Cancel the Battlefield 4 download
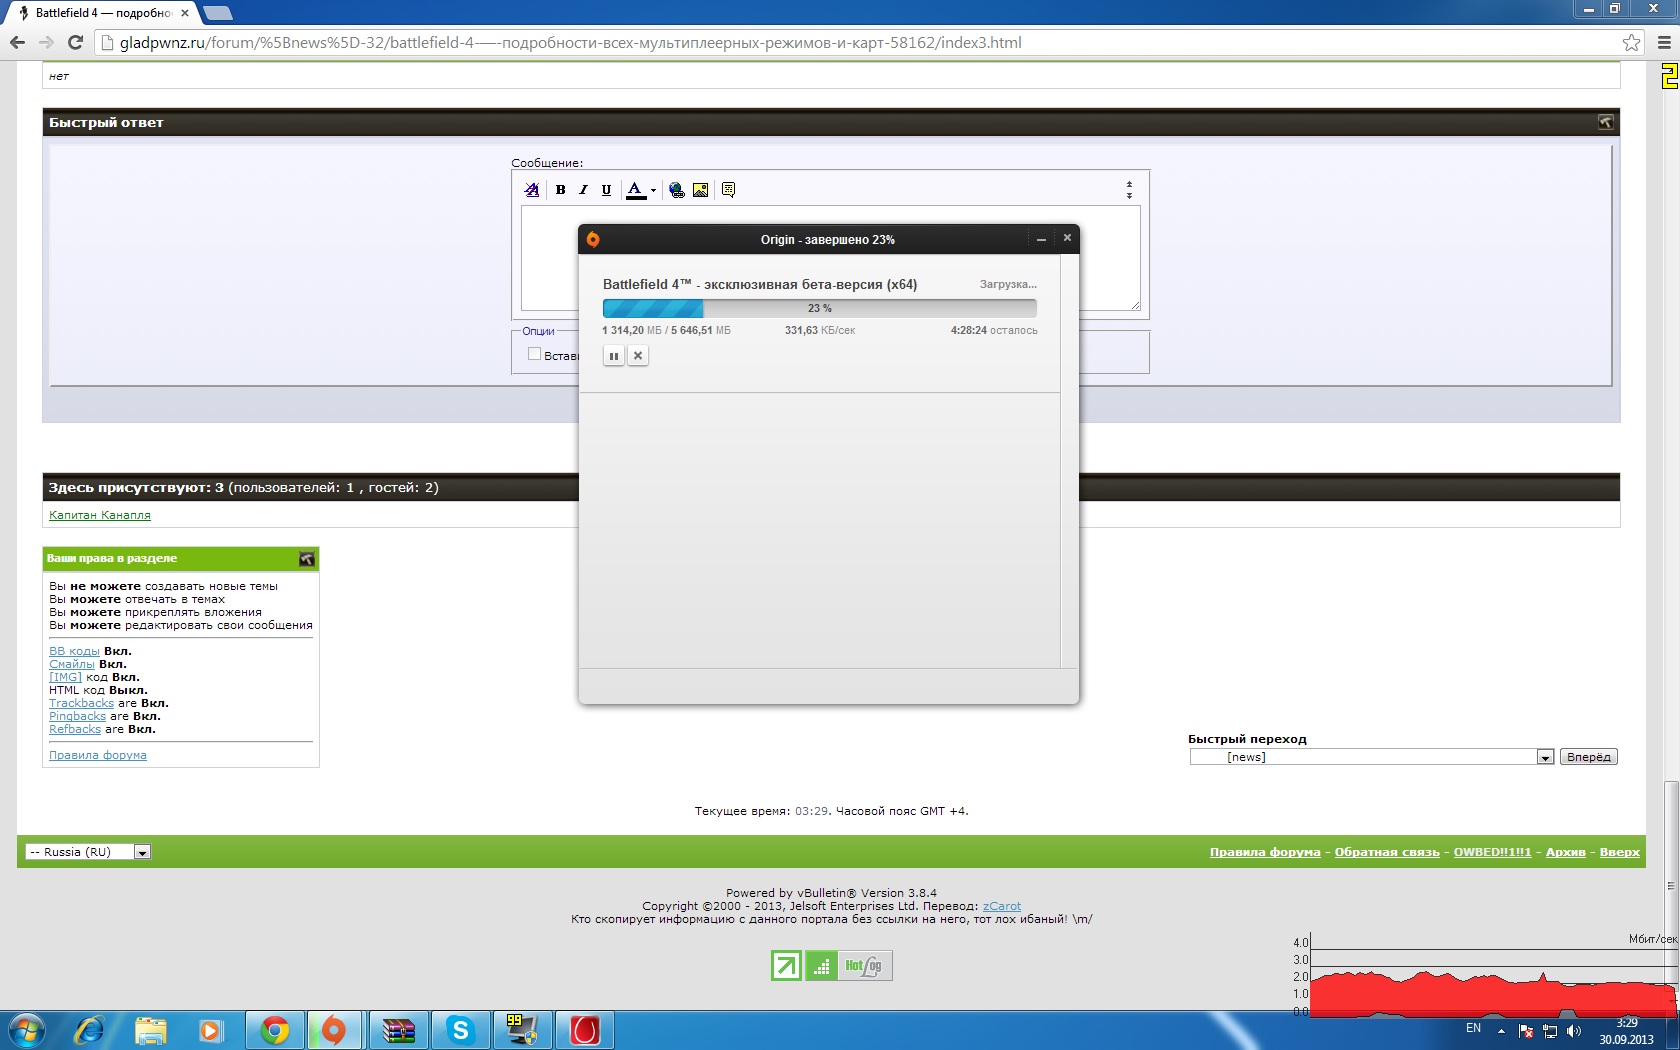 coord(638,356)
